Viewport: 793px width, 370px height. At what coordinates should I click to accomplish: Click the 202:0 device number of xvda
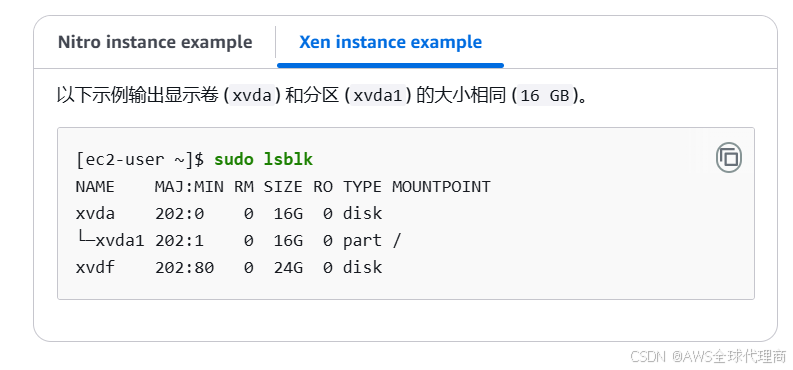(179, 214)
